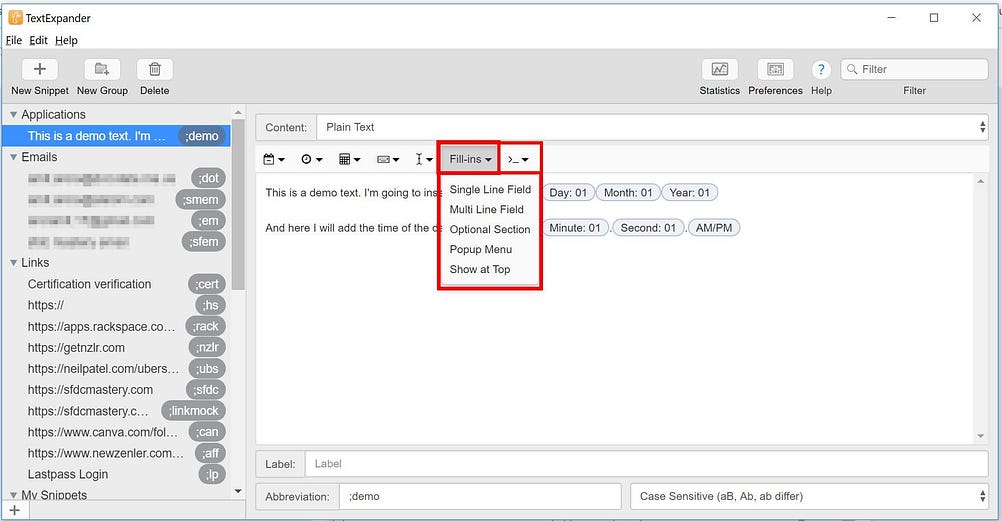The image size is (1002, 521).
Task: Choose Single Line Field from menu
Action: 490,189
